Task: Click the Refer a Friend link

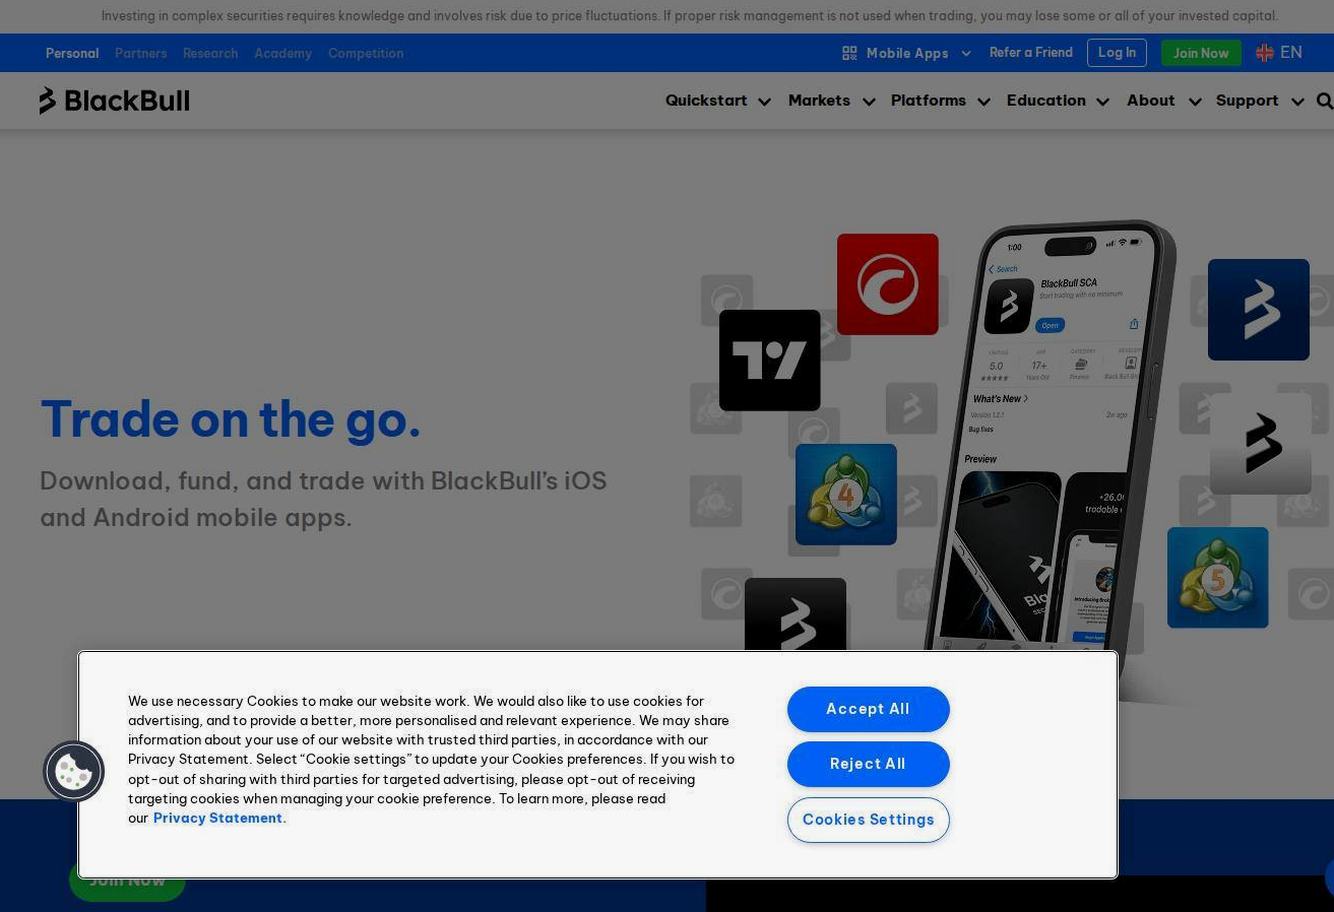Action: (x=1031, y=53)
